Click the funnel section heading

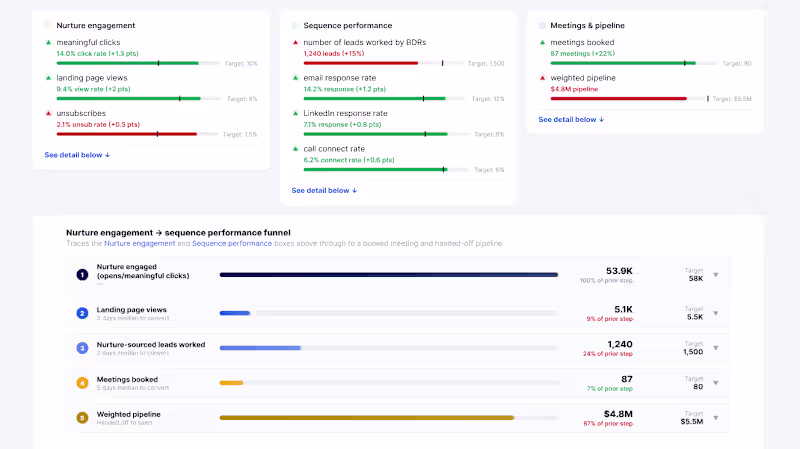[178, 233]
